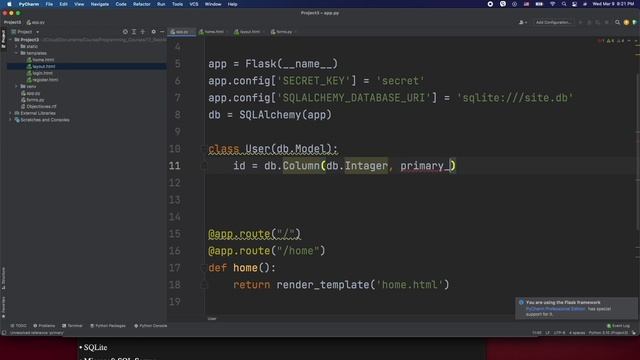Click the User breadcrumb below editor
The width and height of the screenshot is (640, 360).
click(x=212, y=318)
